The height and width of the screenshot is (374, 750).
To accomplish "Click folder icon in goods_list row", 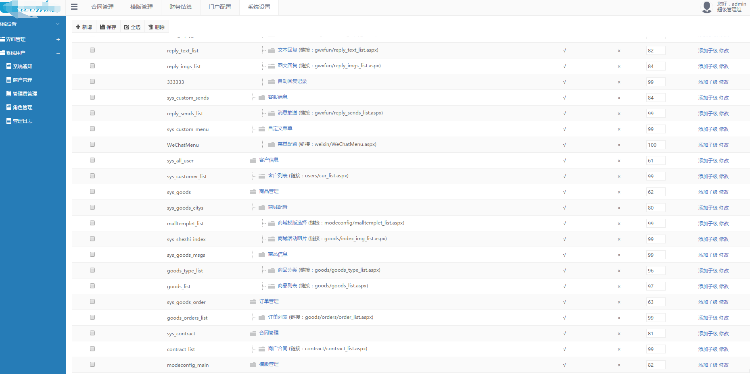I will pyautogui.click(x=271, y=286).
